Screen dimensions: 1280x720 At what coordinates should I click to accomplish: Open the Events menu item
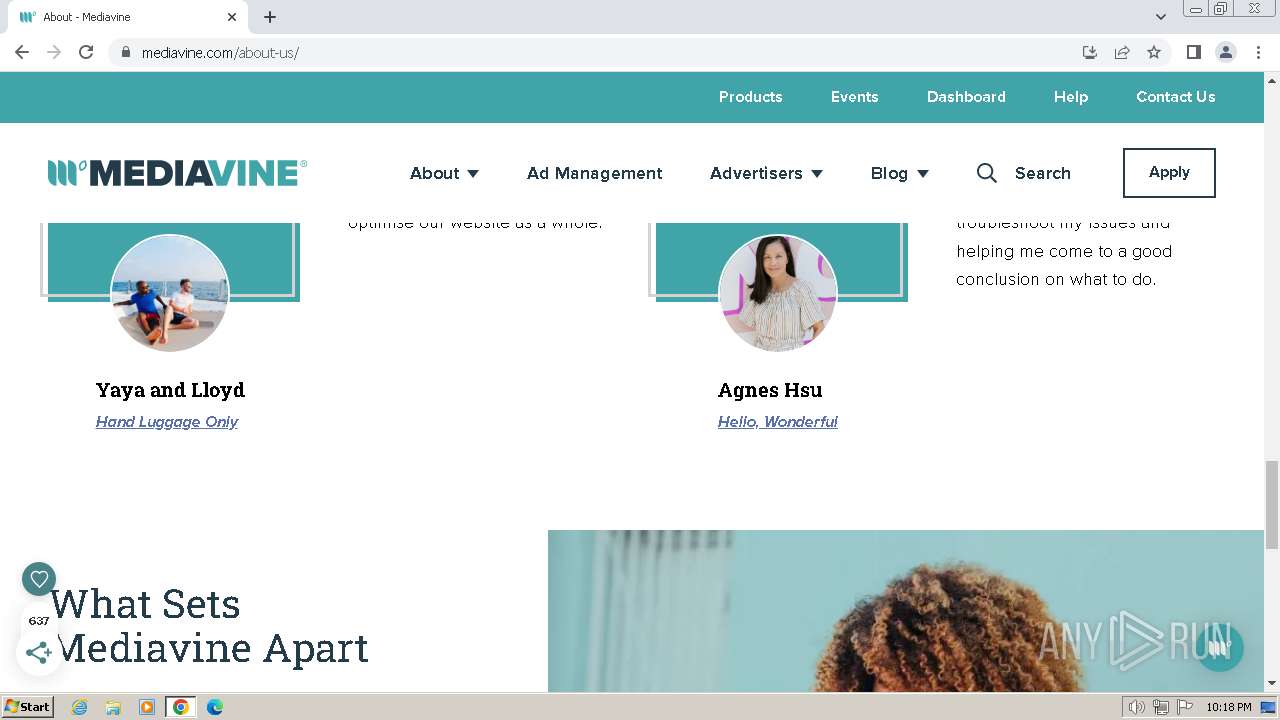click(x=855, y=97)
